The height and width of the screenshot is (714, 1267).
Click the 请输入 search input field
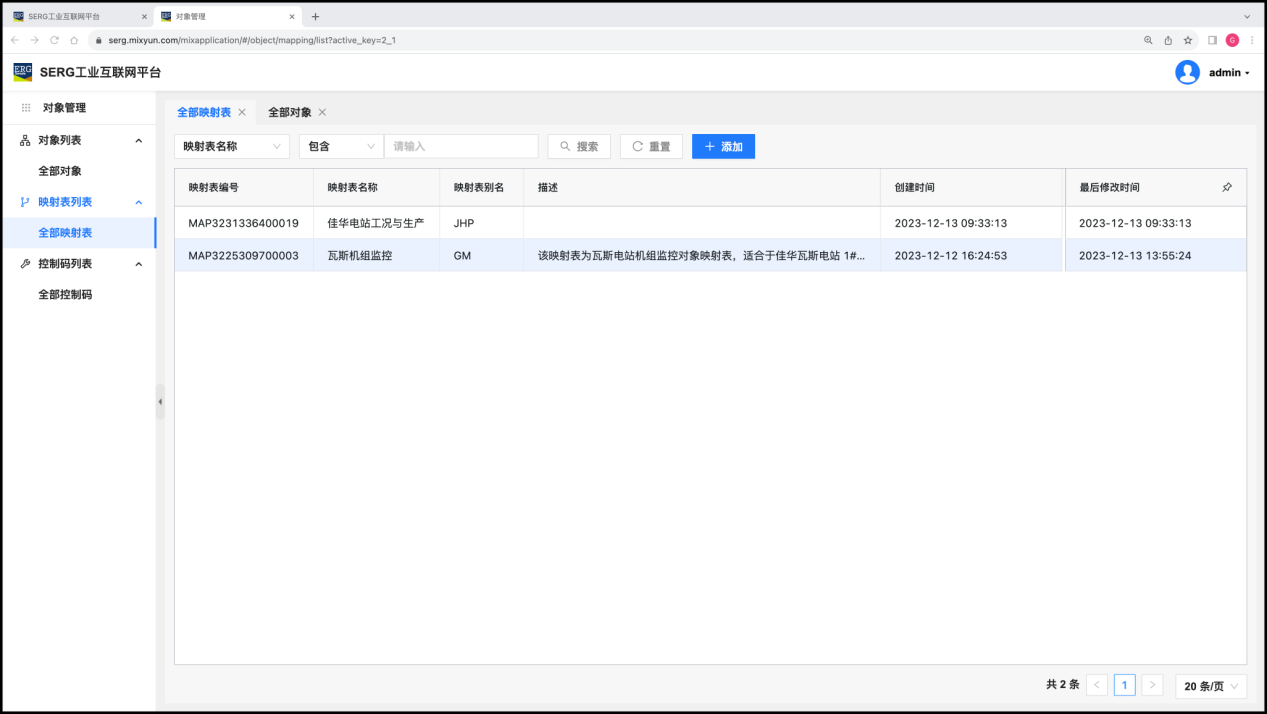pyautogui.click(x=461, y=146)
